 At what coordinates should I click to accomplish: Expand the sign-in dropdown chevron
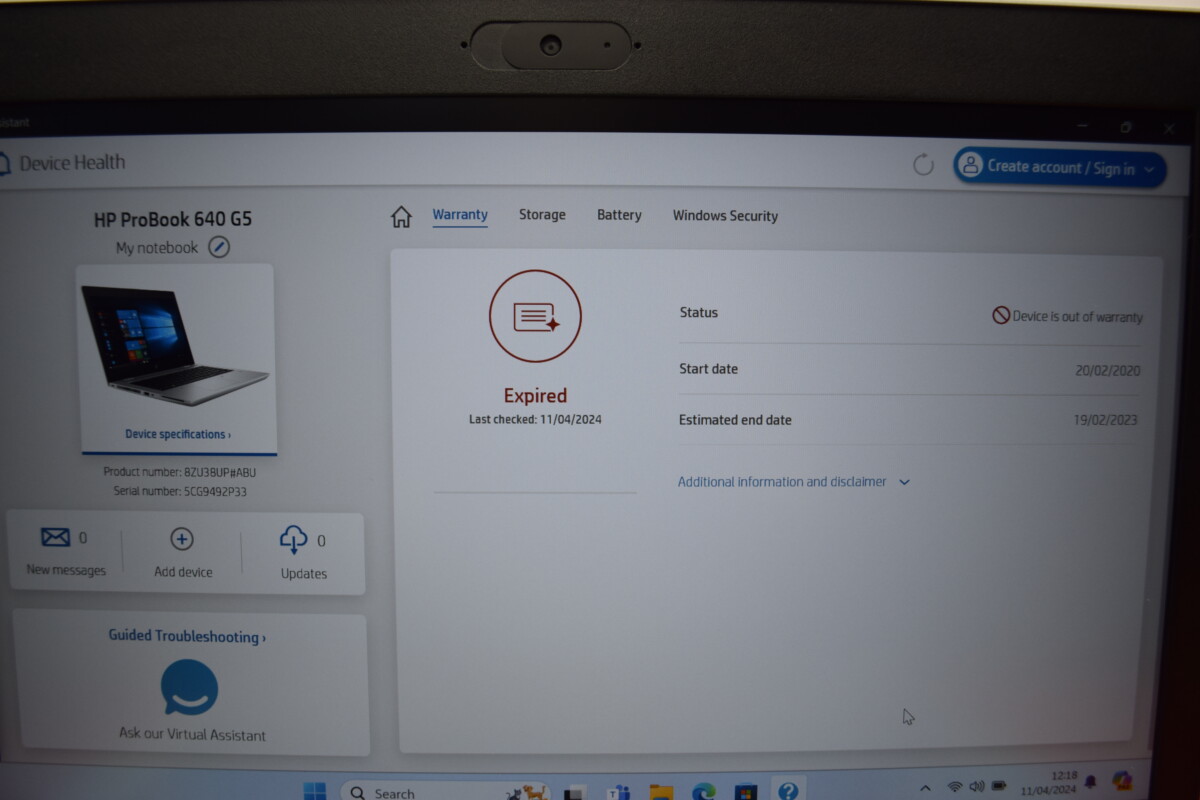coord(1149,170)
